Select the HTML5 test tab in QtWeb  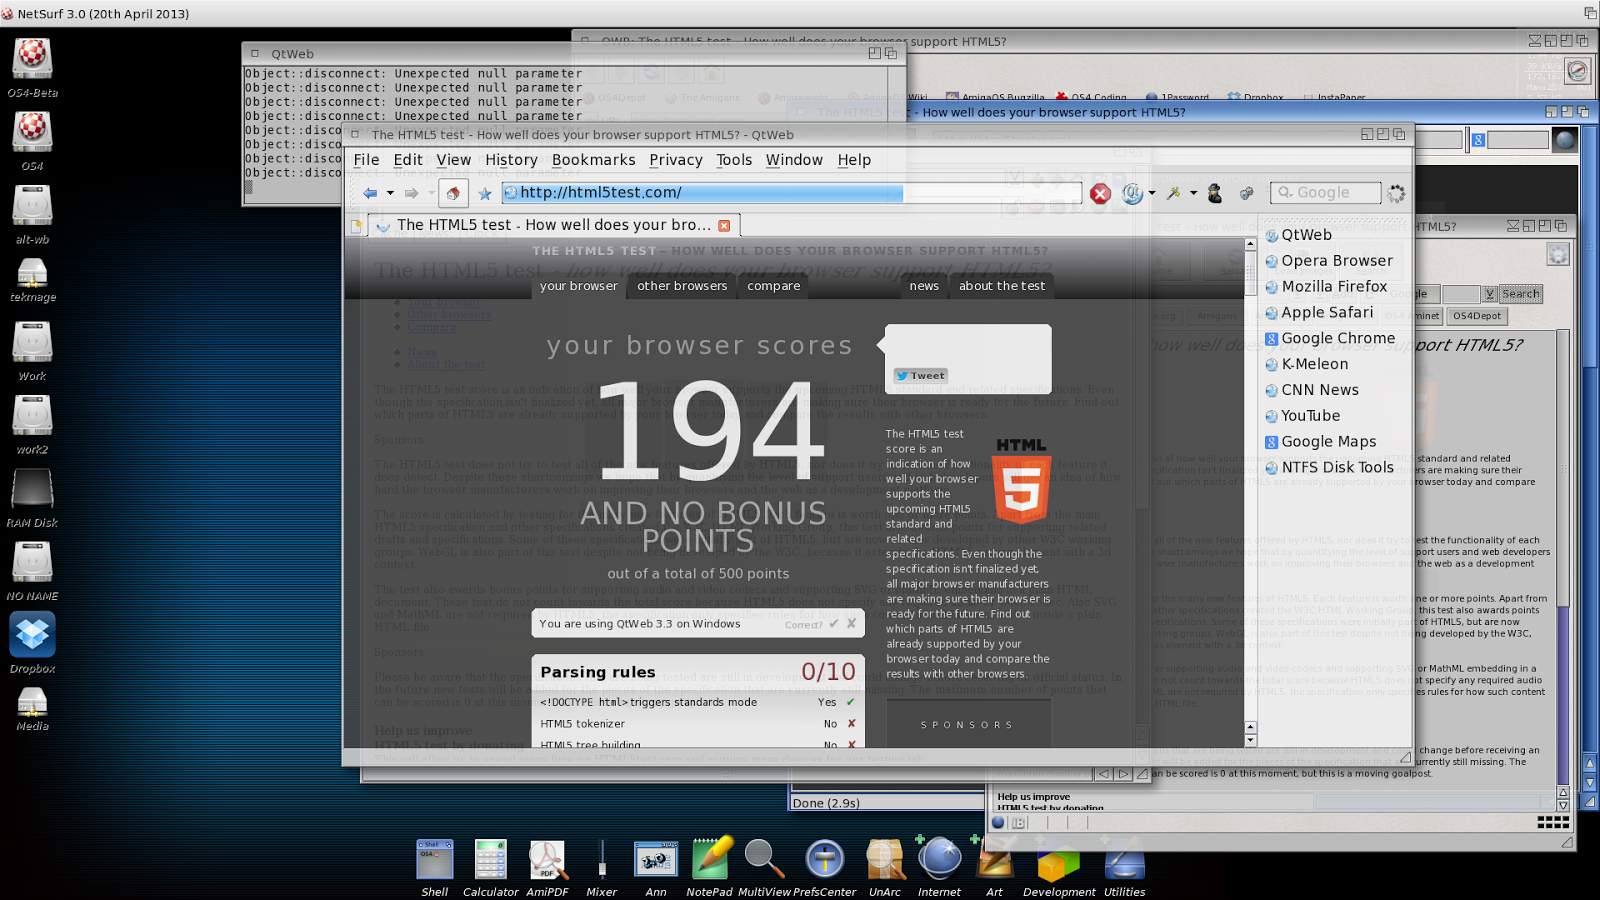[554, 225]
